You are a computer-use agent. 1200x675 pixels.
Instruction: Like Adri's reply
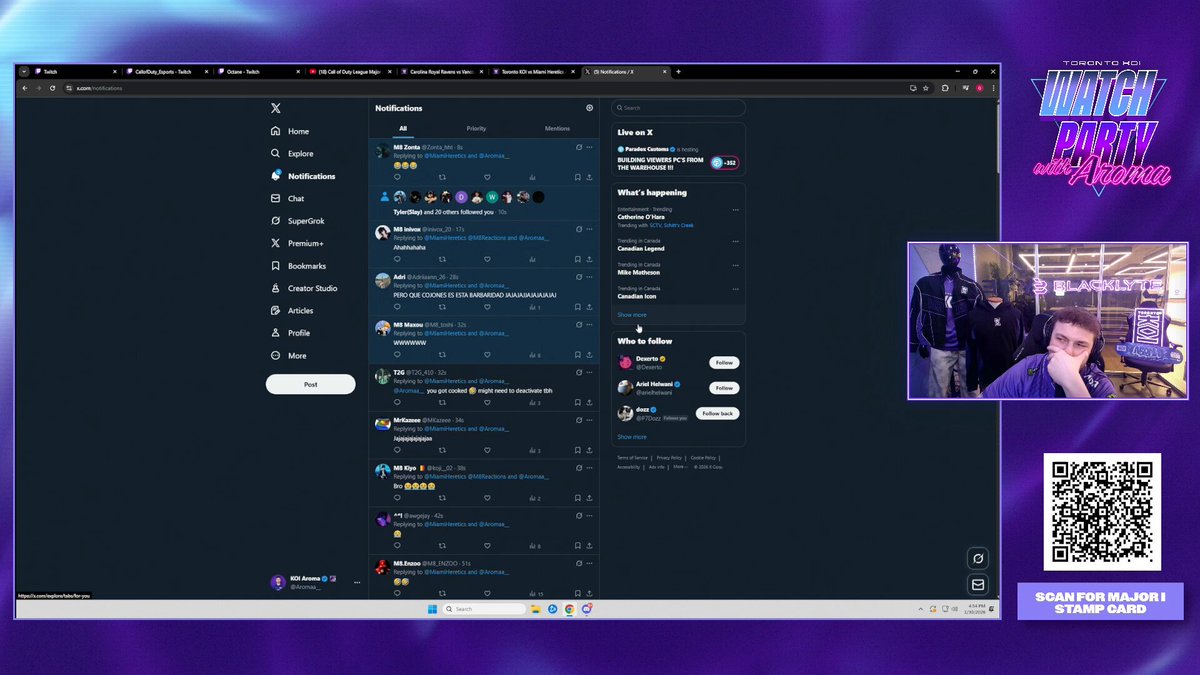487,307
